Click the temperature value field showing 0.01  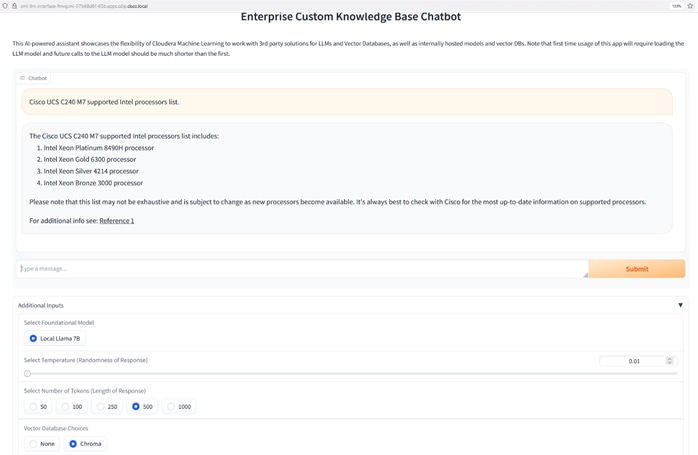(x=632, y=361)
